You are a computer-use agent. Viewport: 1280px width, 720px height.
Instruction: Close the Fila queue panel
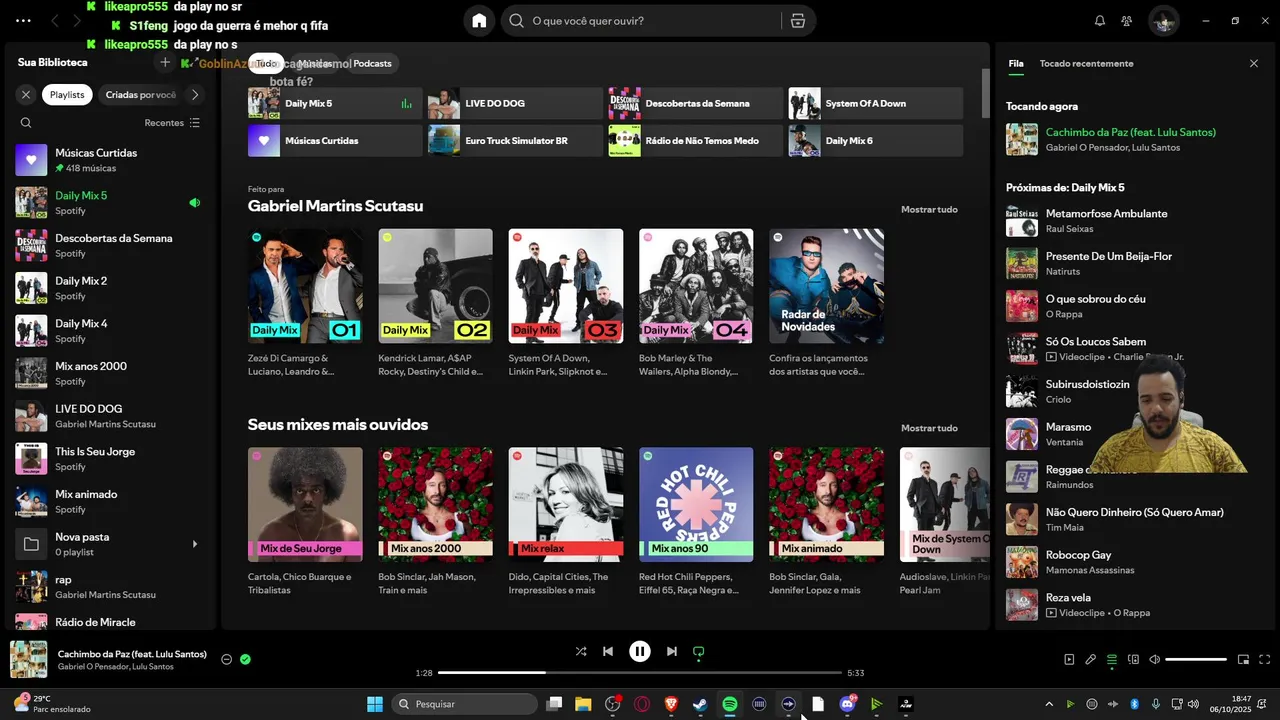(1254, 63)
